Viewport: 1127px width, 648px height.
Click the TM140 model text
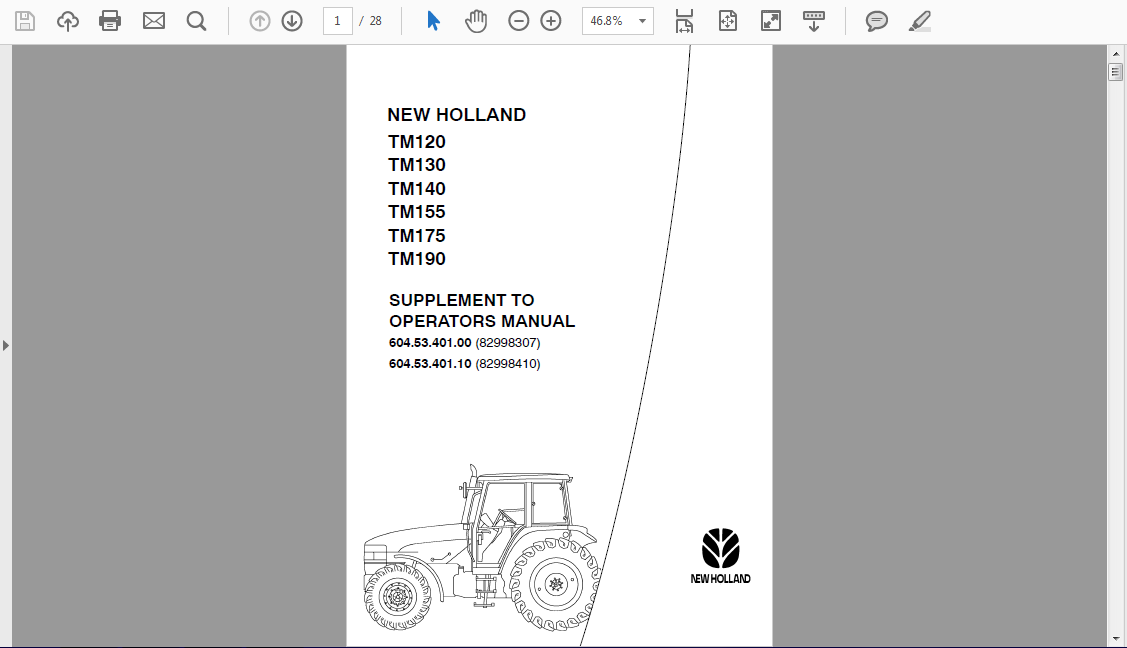pyautogui.click(x=417, y=188)
